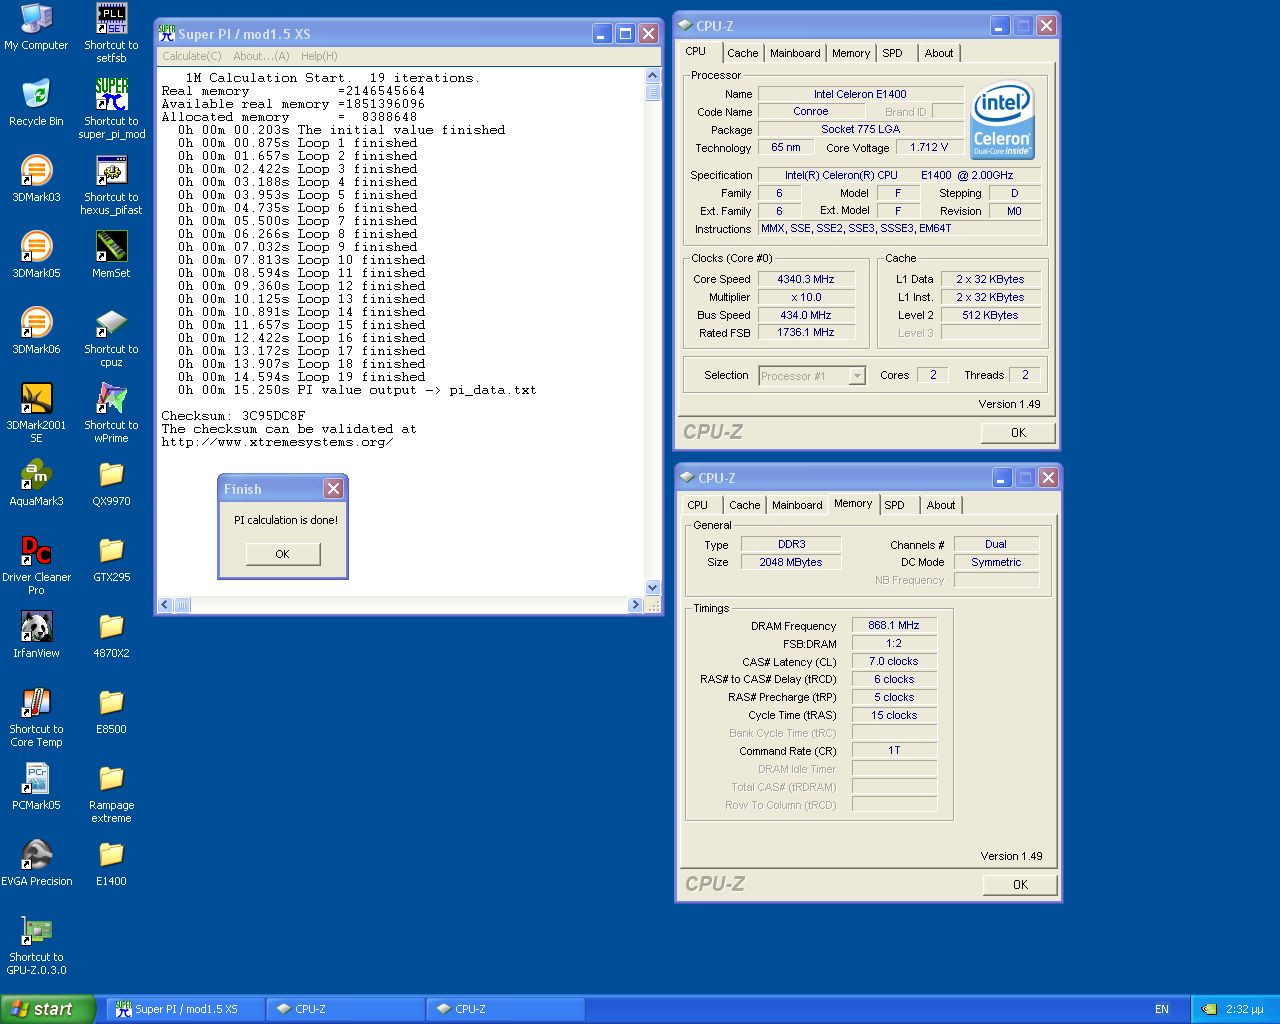Open My Computer desktop icon
The image size is (1280, 1024).
click(x=36, y=27)
